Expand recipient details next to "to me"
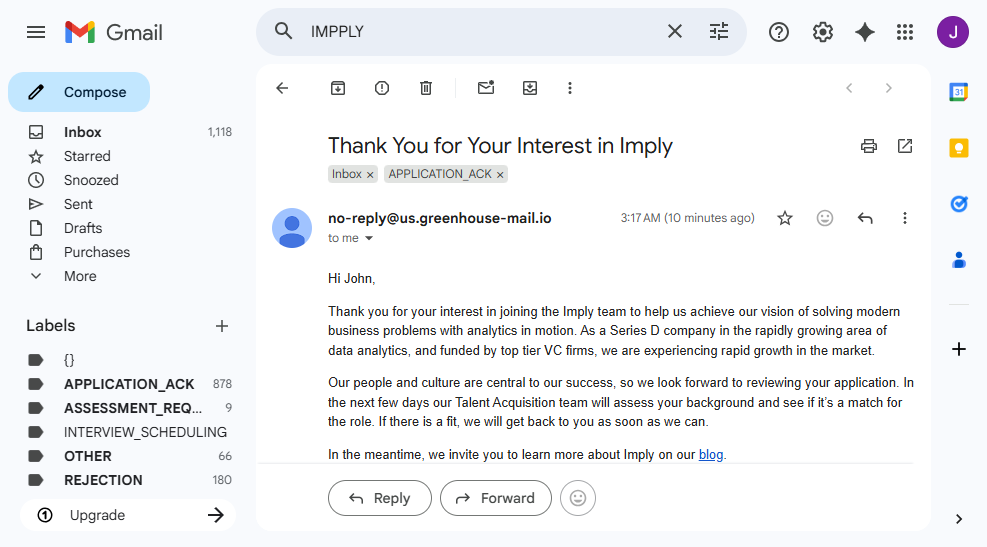987x547 pixels. (369, 239)
